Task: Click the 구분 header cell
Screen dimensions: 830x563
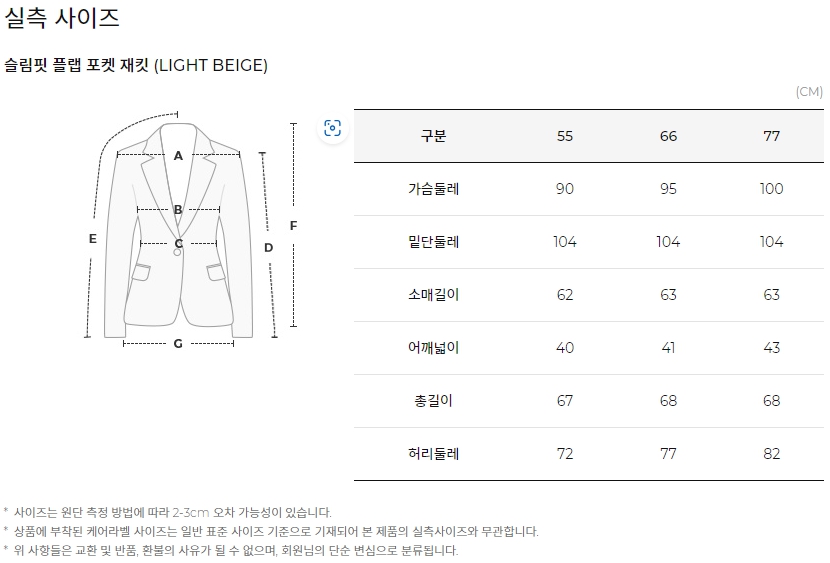Action: (x=434, y=136)
